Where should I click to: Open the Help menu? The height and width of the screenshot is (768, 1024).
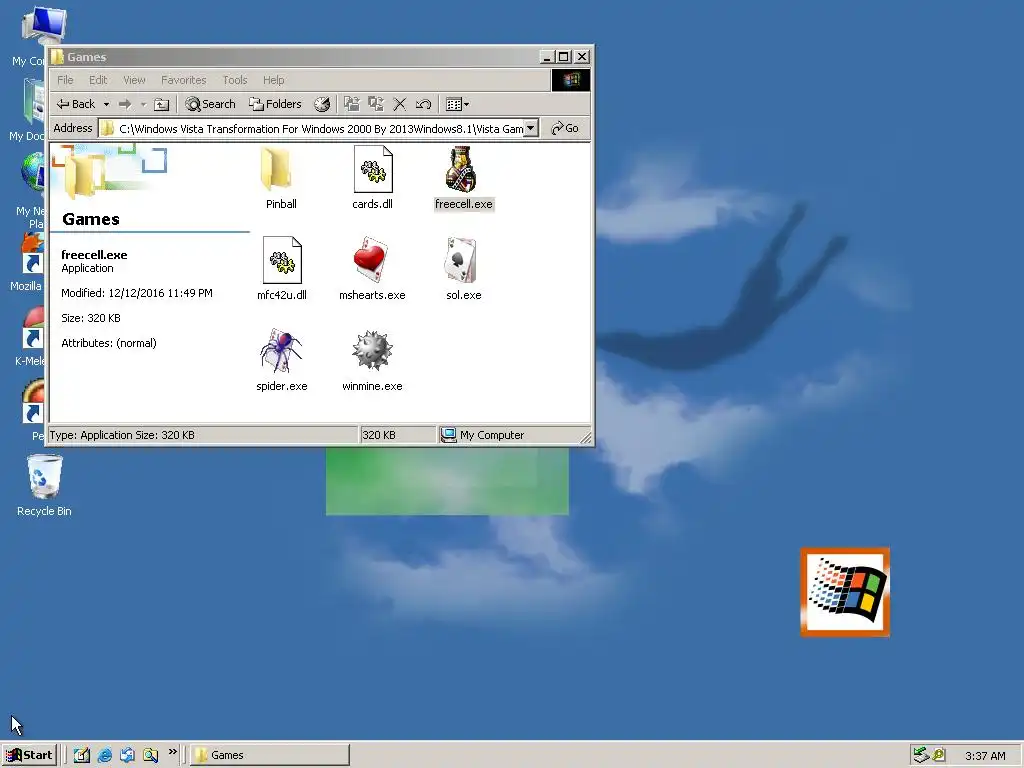coord(274,80)
